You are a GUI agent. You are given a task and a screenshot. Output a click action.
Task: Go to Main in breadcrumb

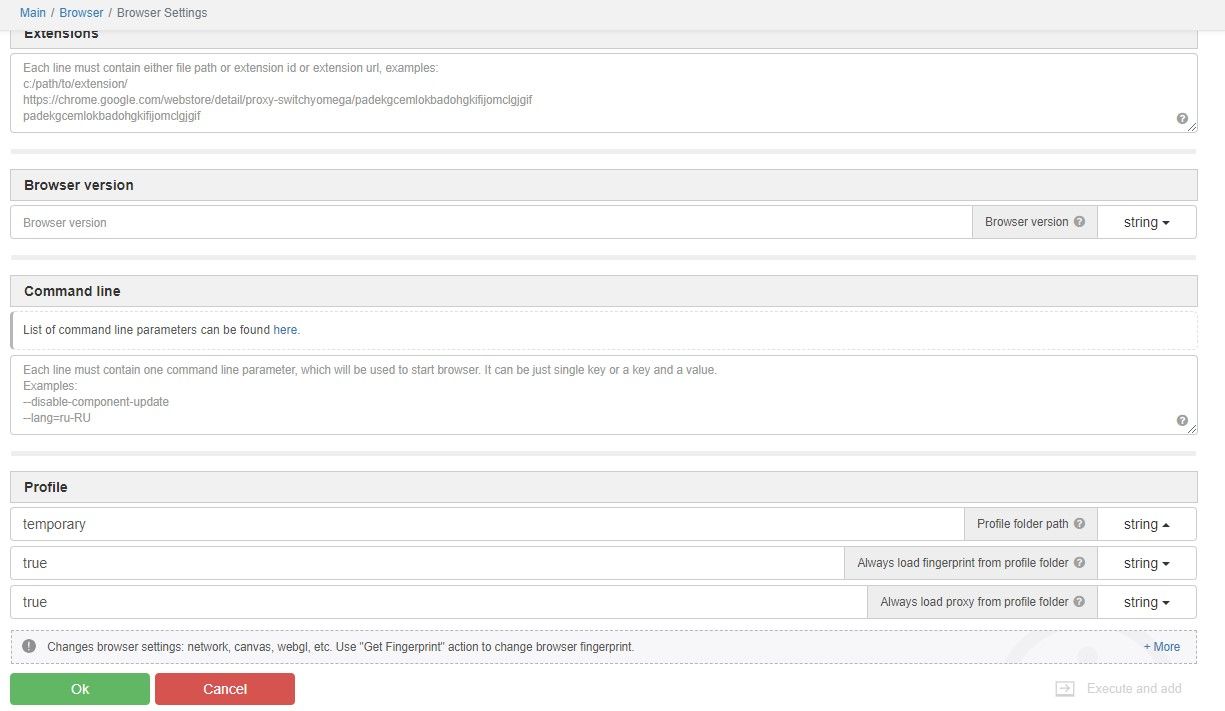pos(33,13)
